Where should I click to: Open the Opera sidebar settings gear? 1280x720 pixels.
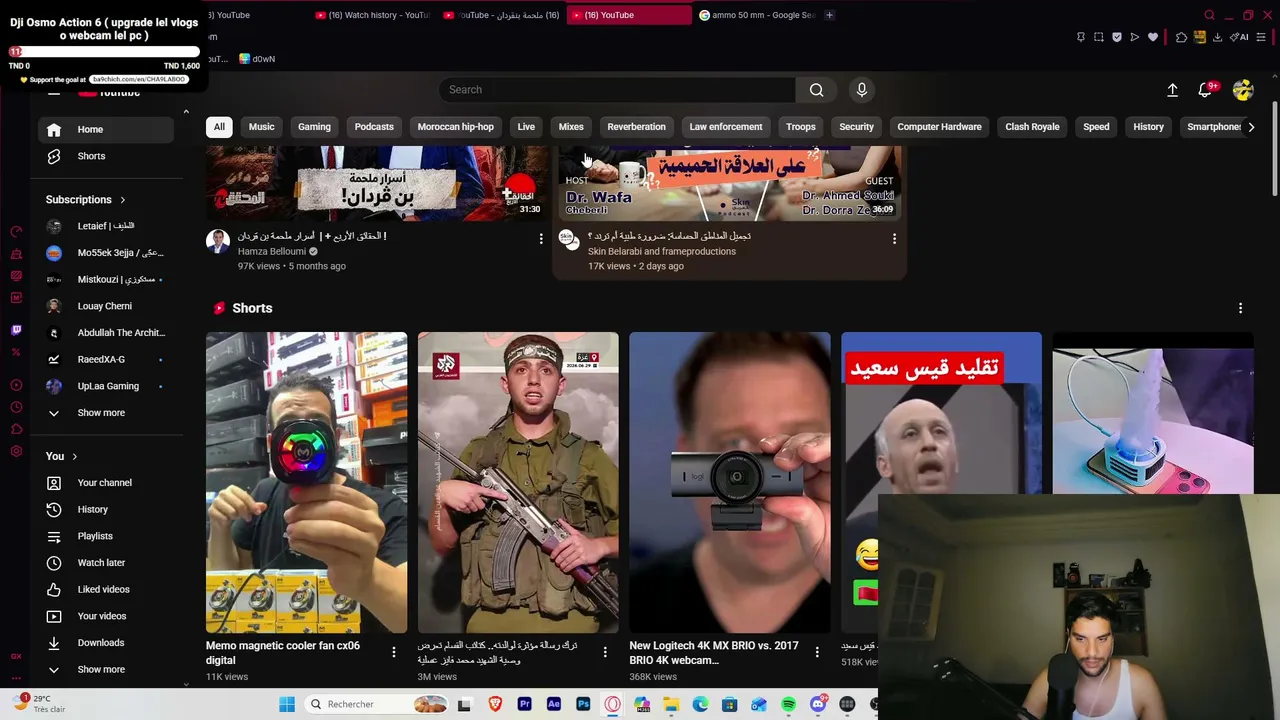[x=16, y=451]
